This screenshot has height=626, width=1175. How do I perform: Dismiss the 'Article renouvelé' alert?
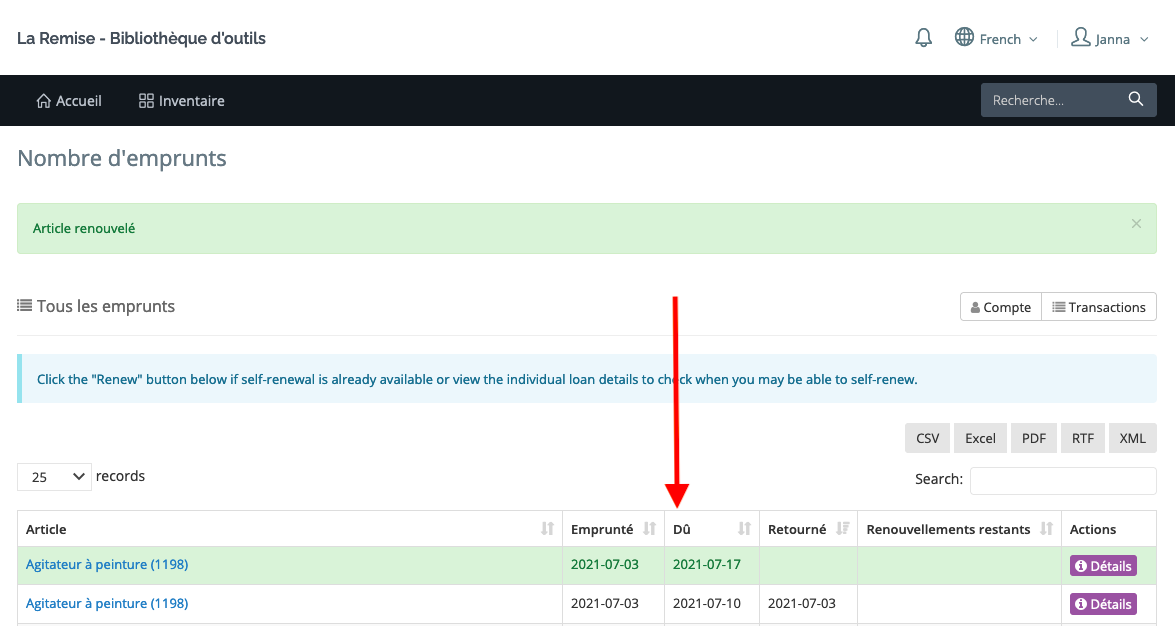(1135, 224)
